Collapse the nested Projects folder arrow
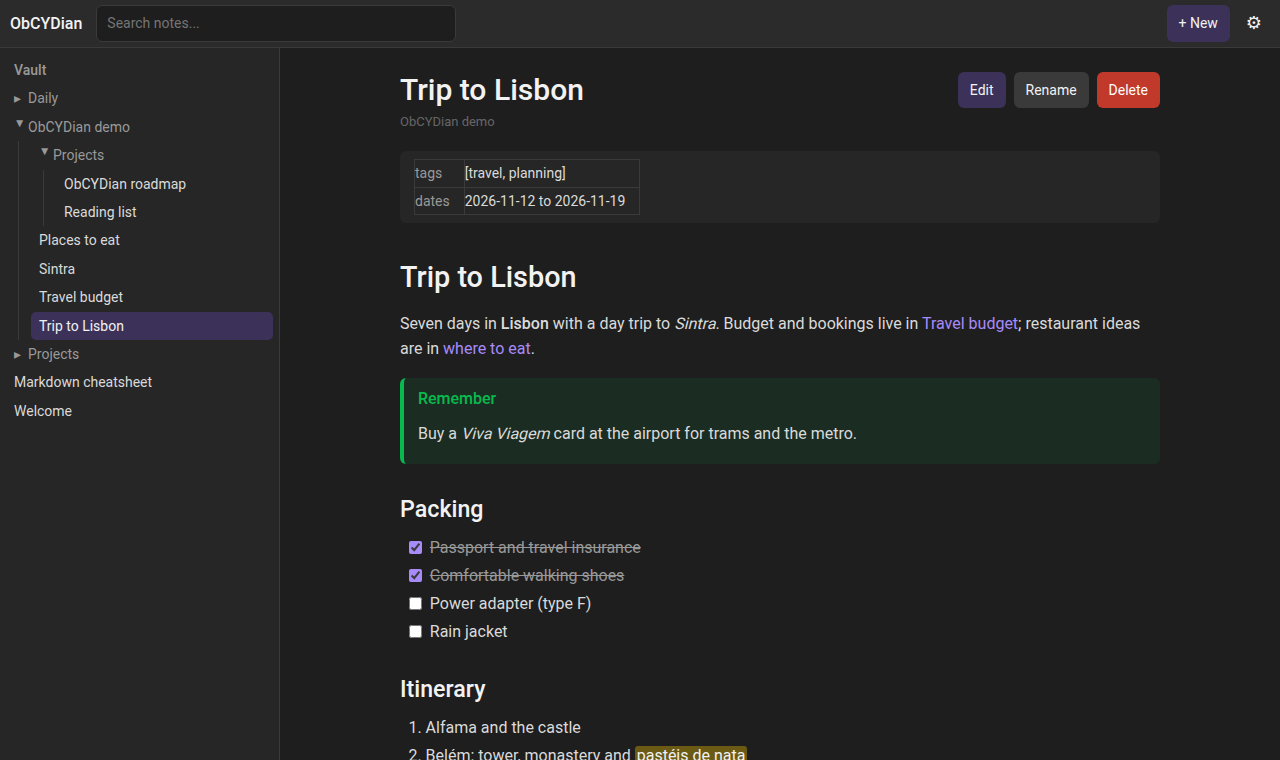Viewport: 1280px width, 760px height. pyautogui.click(x=44, y=154)
